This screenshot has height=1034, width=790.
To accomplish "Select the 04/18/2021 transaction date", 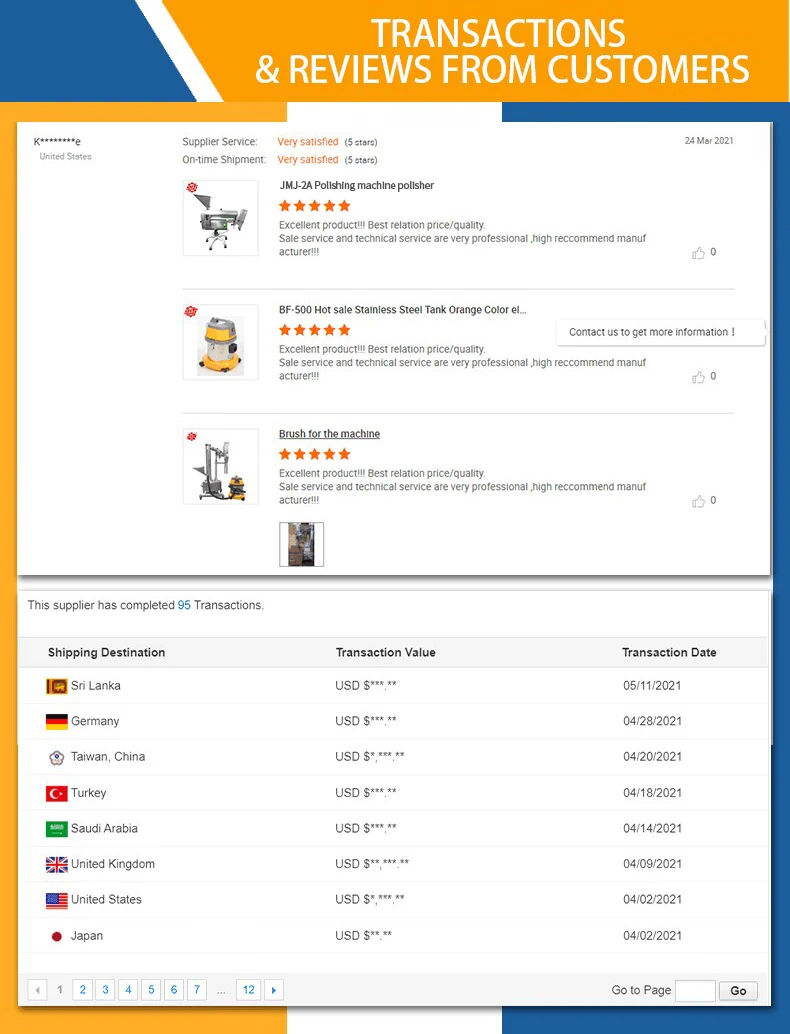I will (x=652, y=793).
